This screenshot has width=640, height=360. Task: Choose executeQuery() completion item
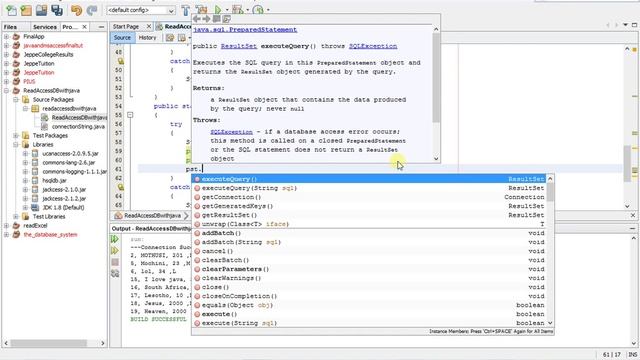click(x=370, y=179)
